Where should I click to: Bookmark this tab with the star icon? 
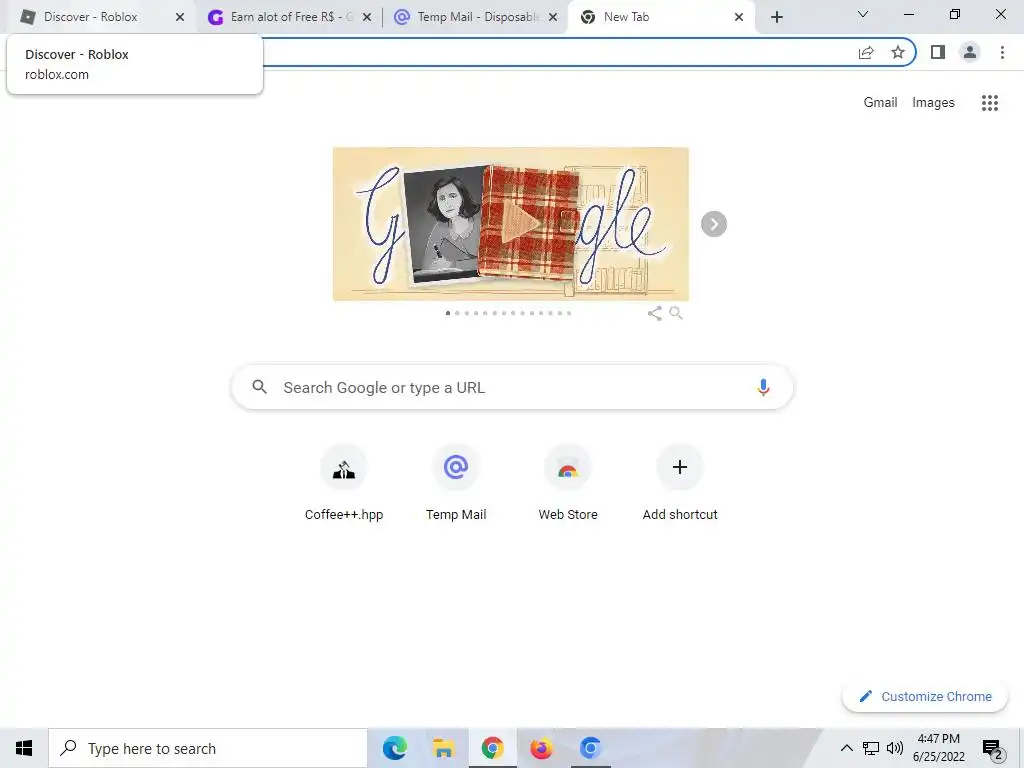point(898,52)
